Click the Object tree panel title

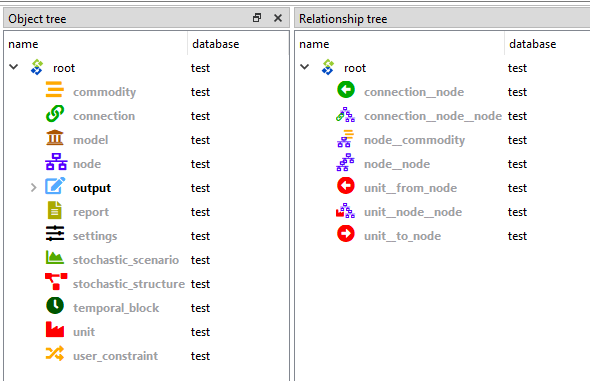[37, 19]
